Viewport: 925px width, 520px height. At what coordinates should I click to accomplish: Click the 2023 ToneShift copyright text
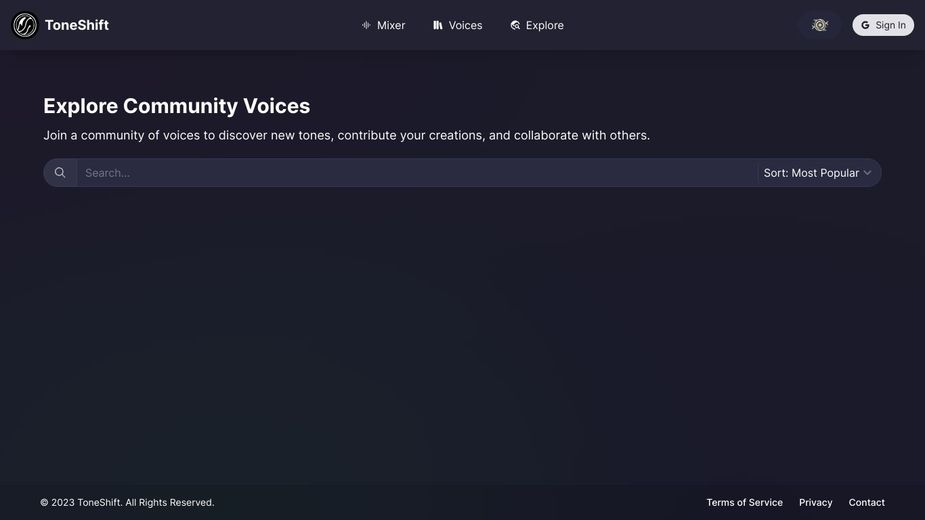click(127, 502)
